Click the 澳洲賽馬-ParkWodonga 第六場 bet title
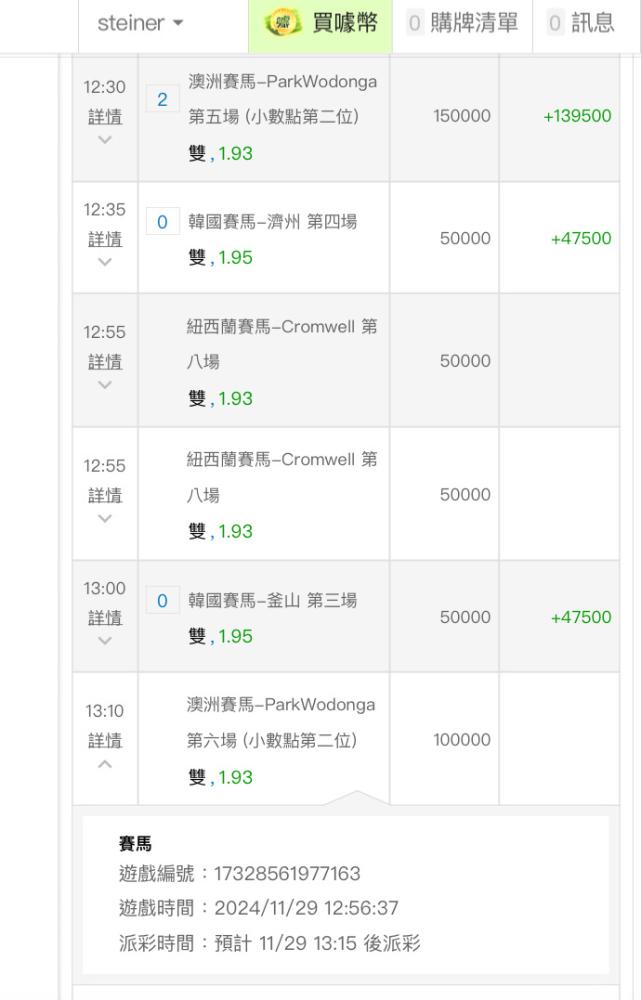 [281, 723]
